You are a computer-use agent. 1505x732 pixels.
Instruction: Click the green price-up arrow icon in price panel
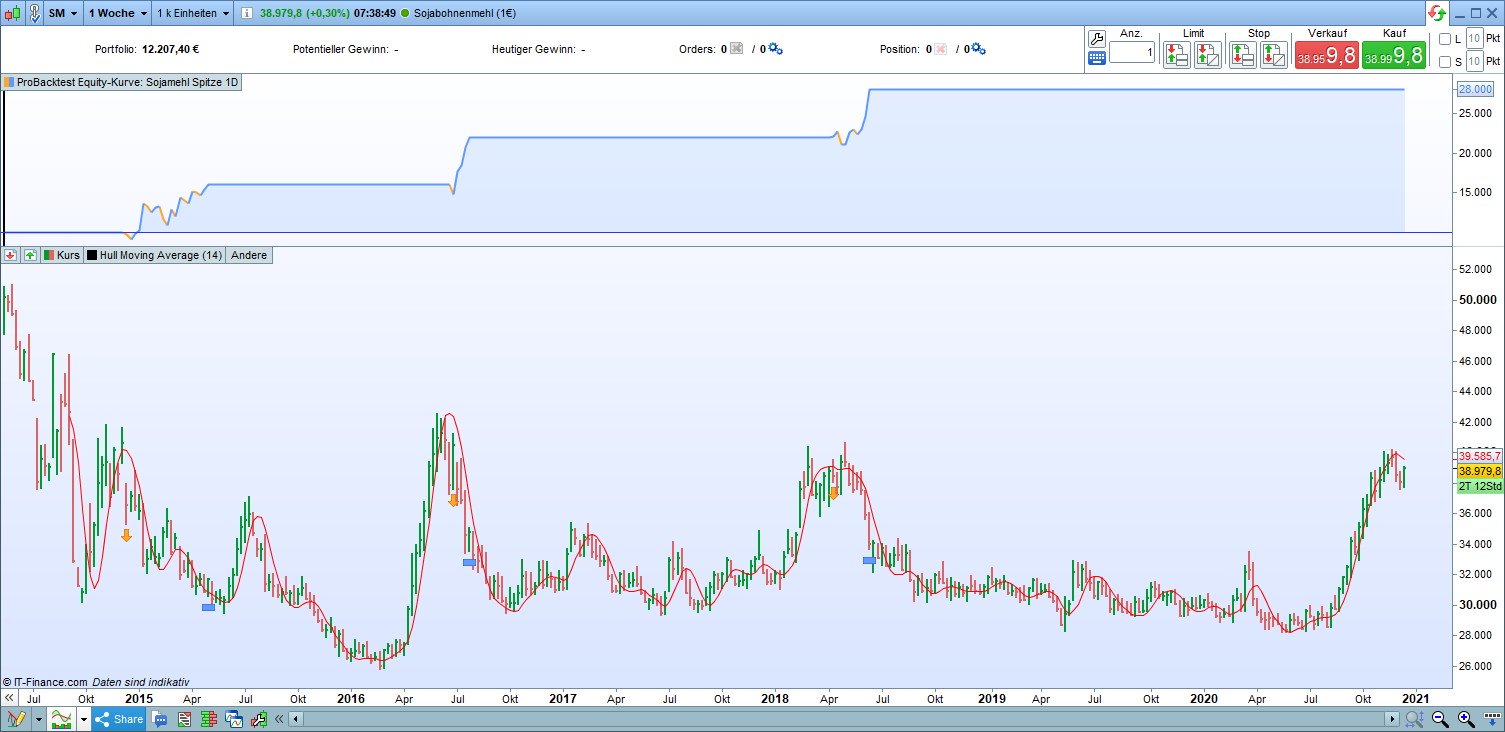pyautogui.click(x=30, y=255)
